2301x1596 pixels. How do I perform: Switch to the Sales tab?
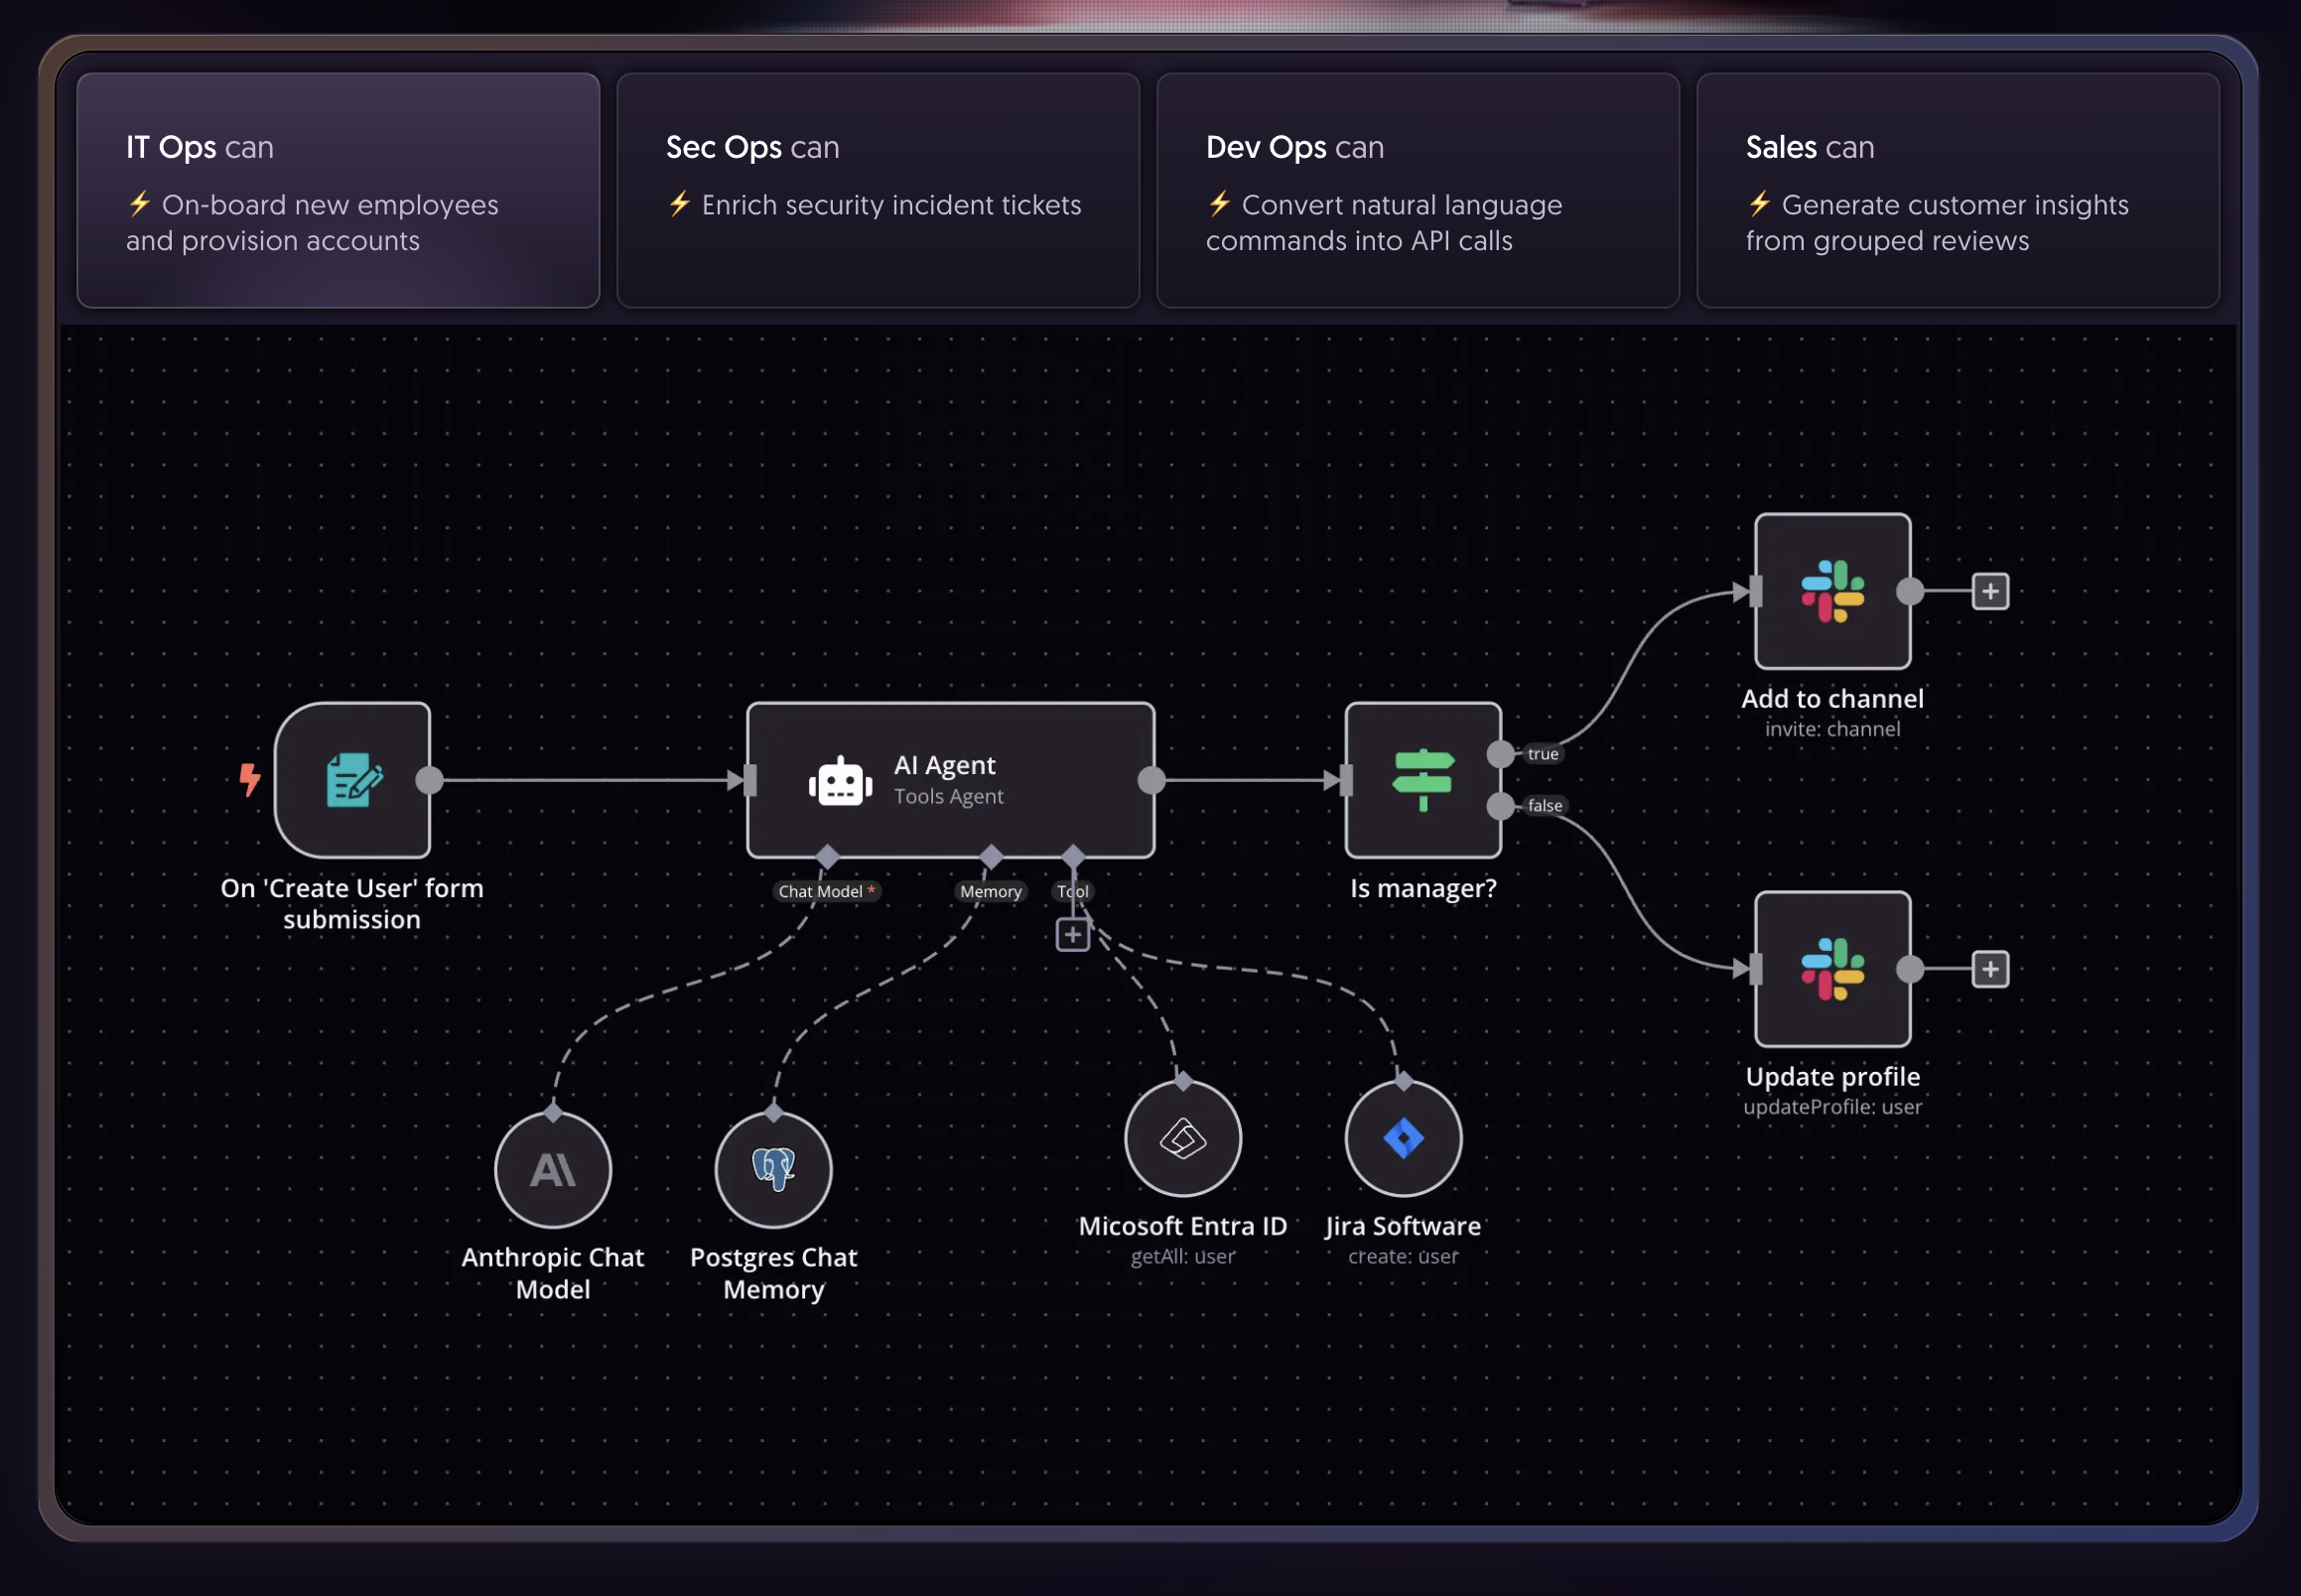tap(1957, 190)
